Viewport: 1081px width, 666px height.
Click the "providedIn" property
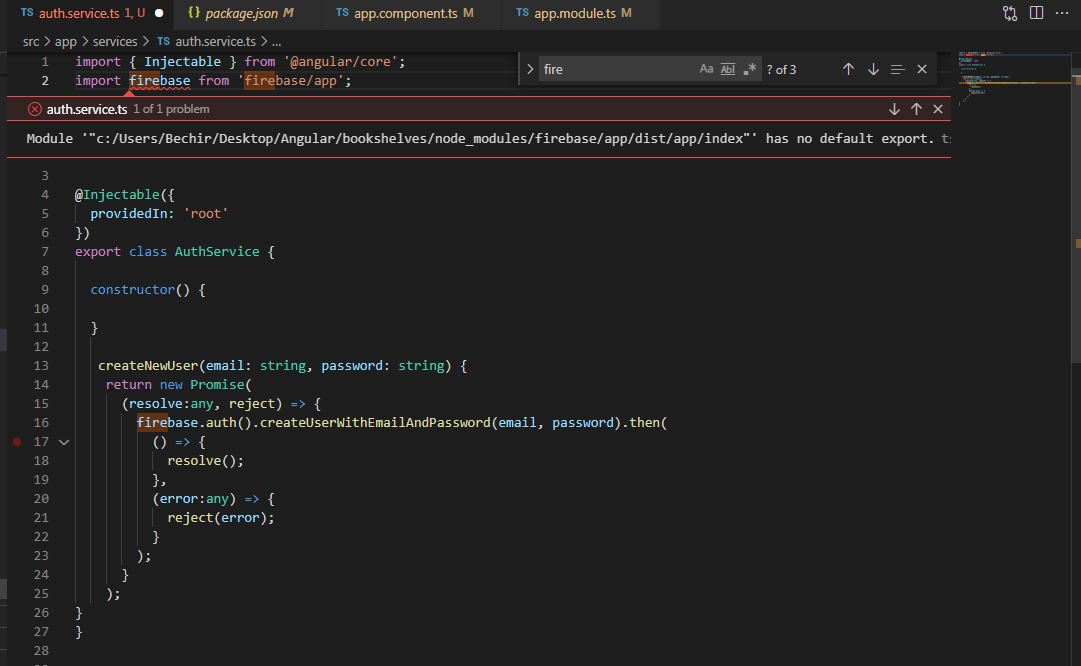(x=129, y=214)
